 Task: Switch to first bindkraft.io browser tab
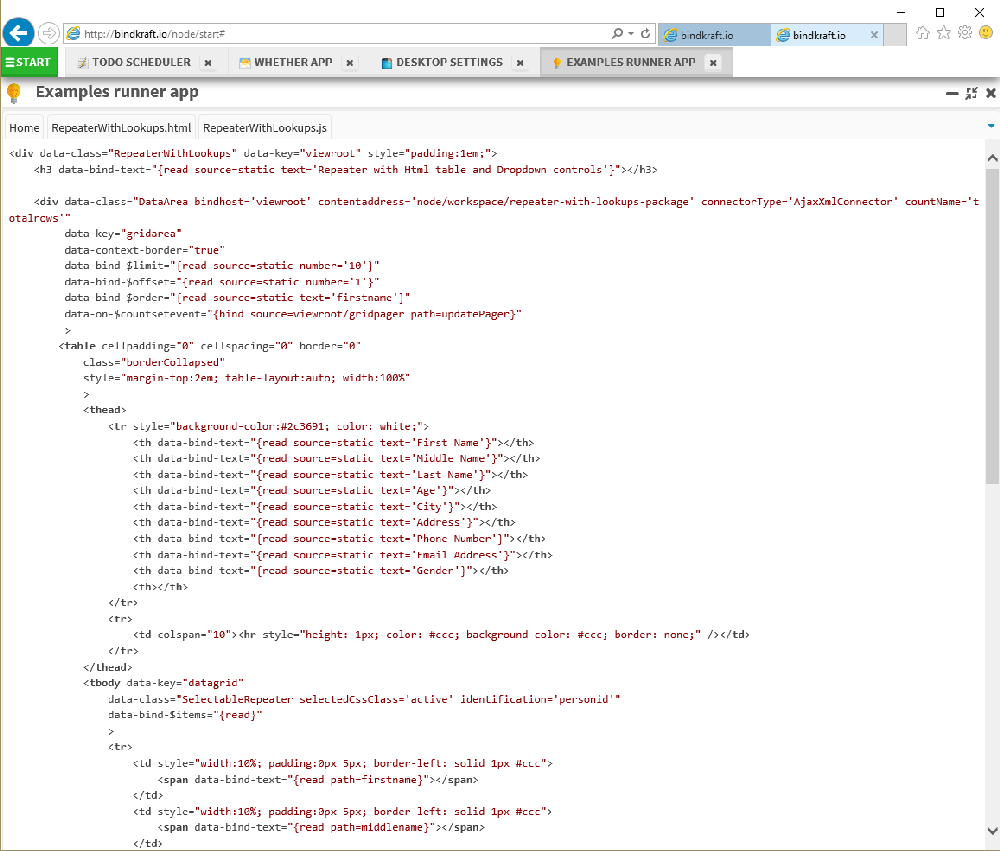(714, 35)
